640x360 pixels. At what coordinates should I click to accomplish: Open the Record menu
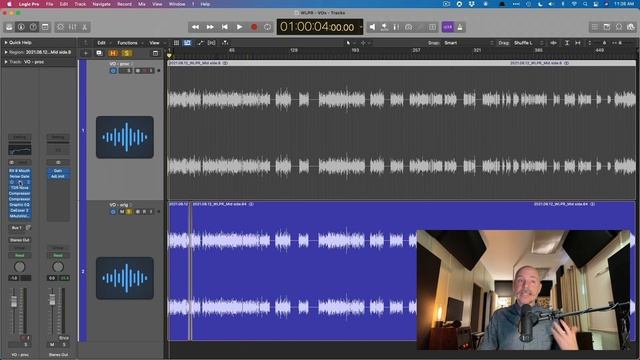(x=124, y=4)
